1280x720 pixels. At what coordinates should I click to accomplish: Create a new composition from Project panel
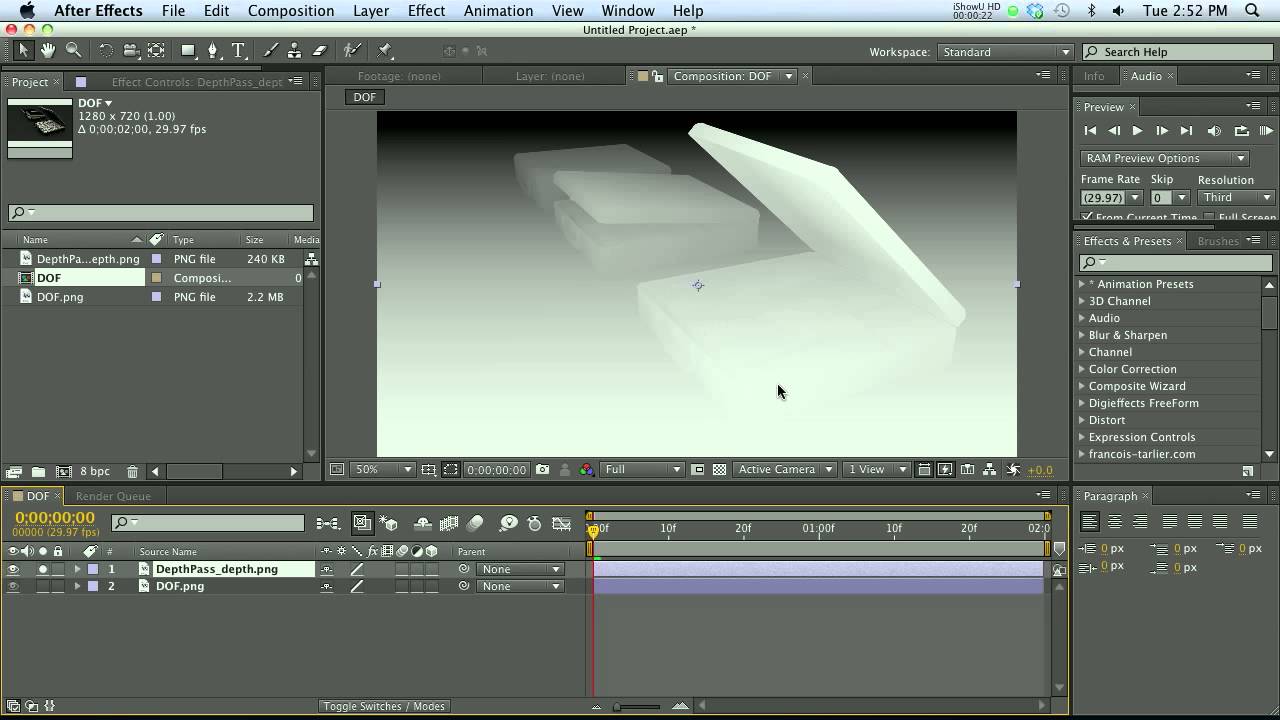click(64, 472)
